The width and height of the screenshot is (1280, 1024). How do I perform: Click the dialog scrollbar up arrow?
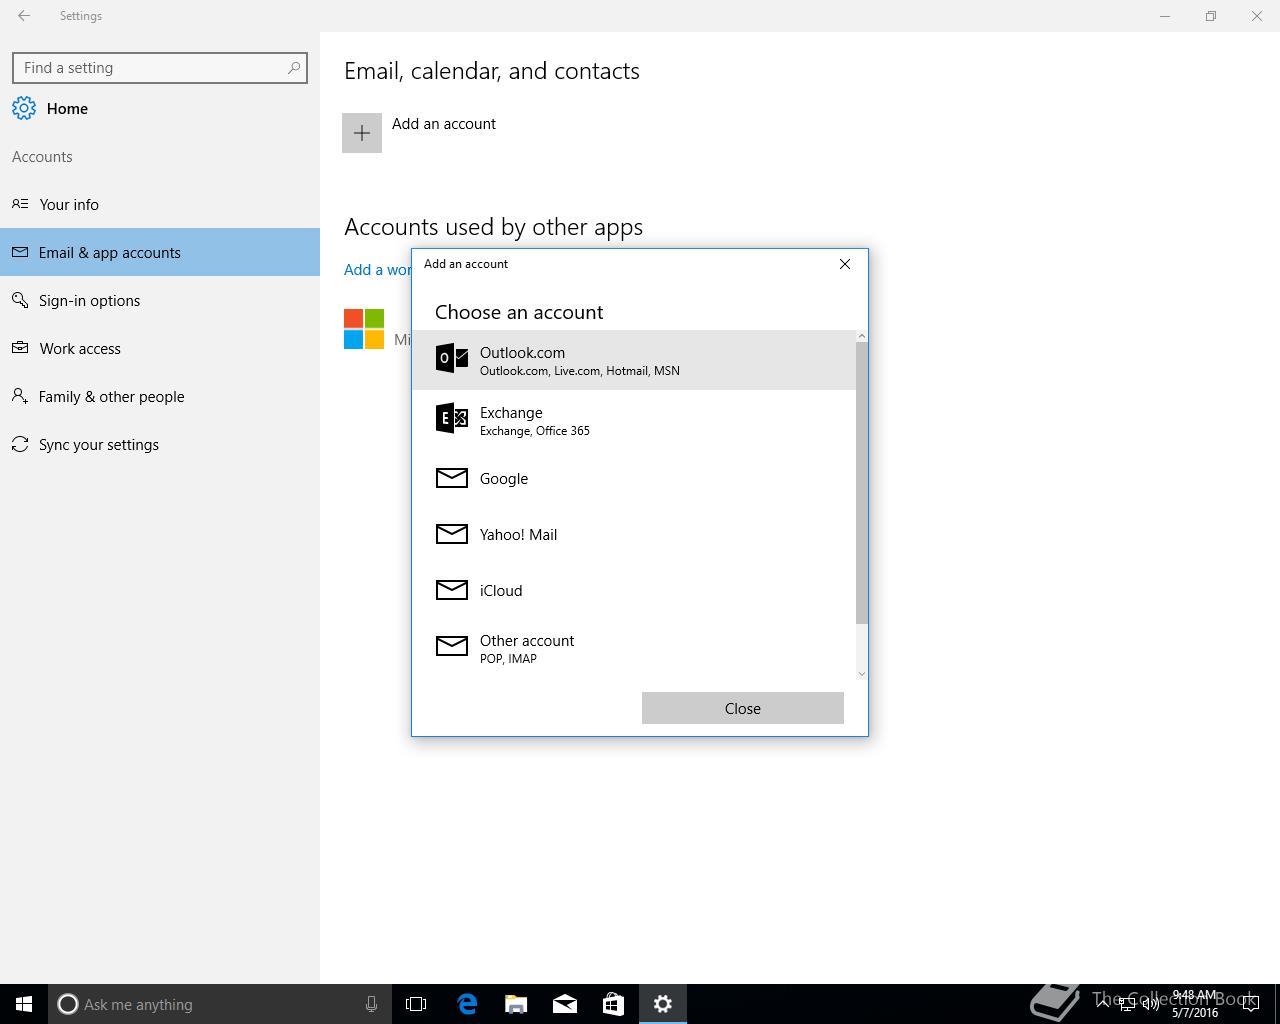pyautogui.click(x=862, y=336)
